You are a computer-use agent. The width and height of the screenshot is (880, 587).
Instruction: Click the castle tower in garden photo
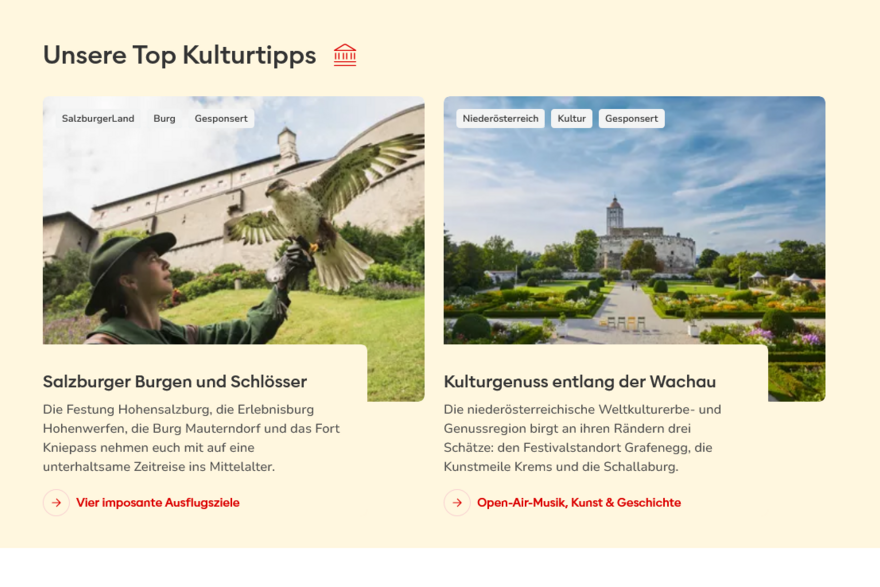click(x=615, y=214)
